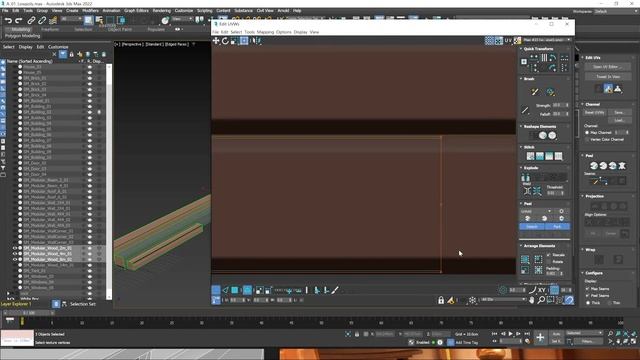Click the Open UV Editor button
Screen dimensions: 640x360
pos(607,67)
